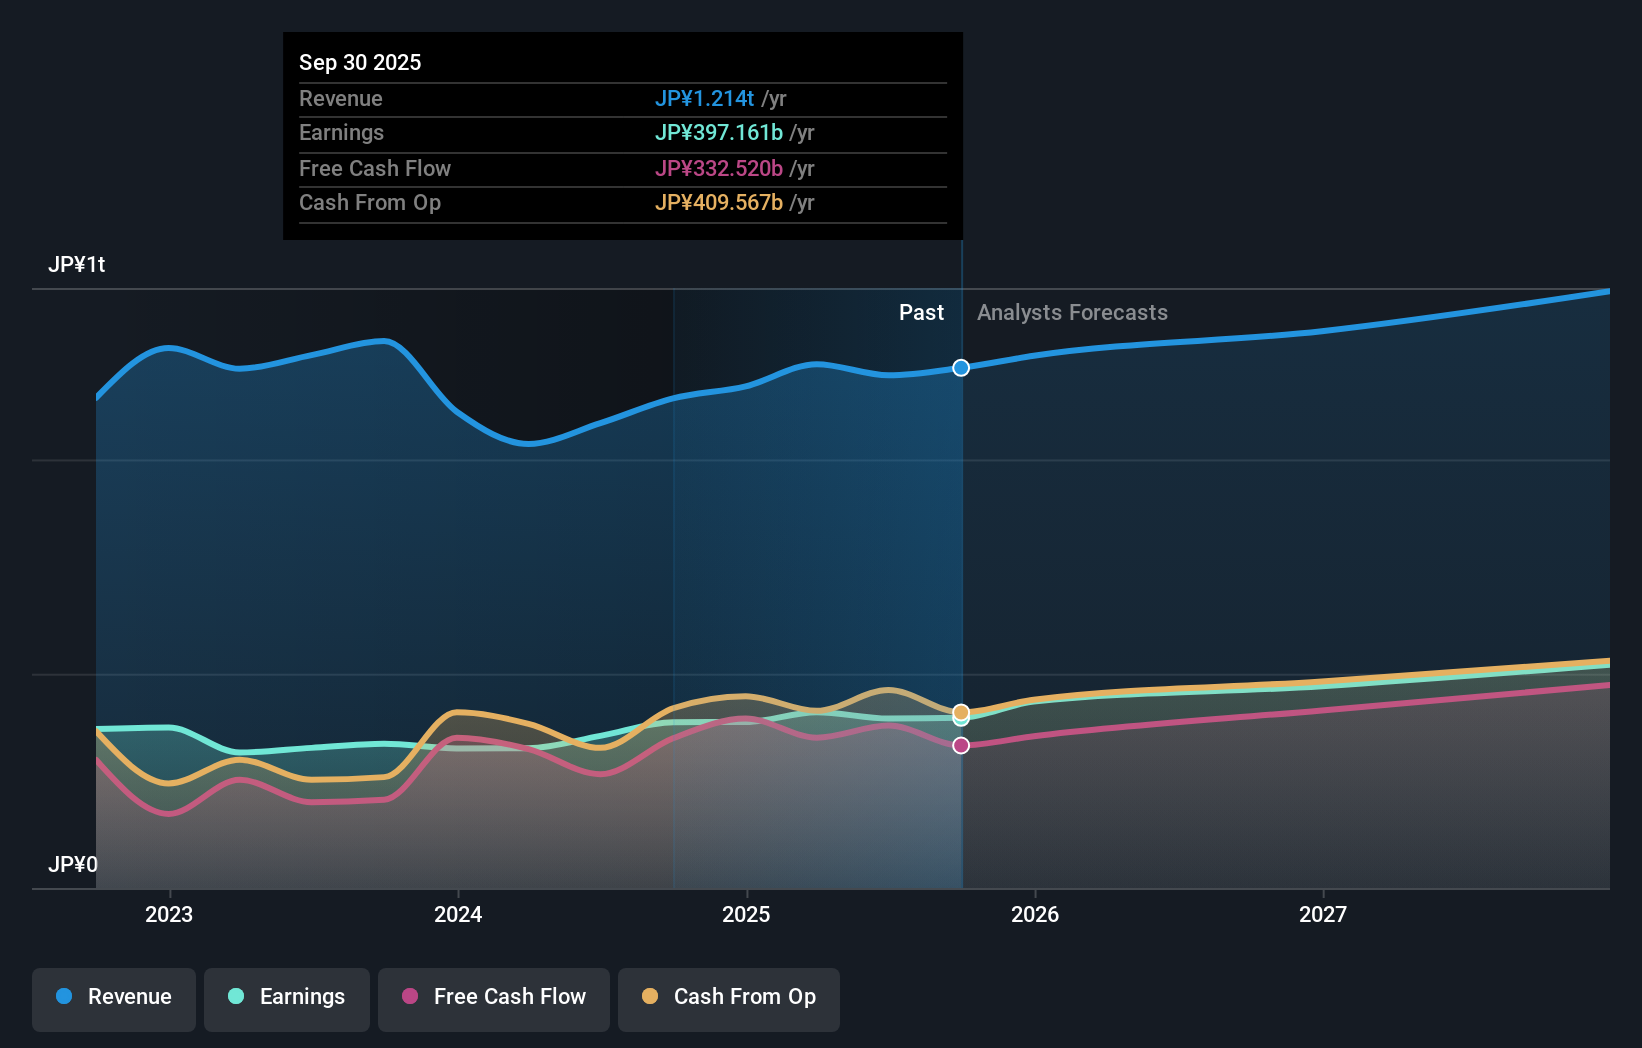The height and width of the screenshot is (1048, 1642).
Task: Click the pink Free Cash Flow legend dot
Action: [410, 997]
